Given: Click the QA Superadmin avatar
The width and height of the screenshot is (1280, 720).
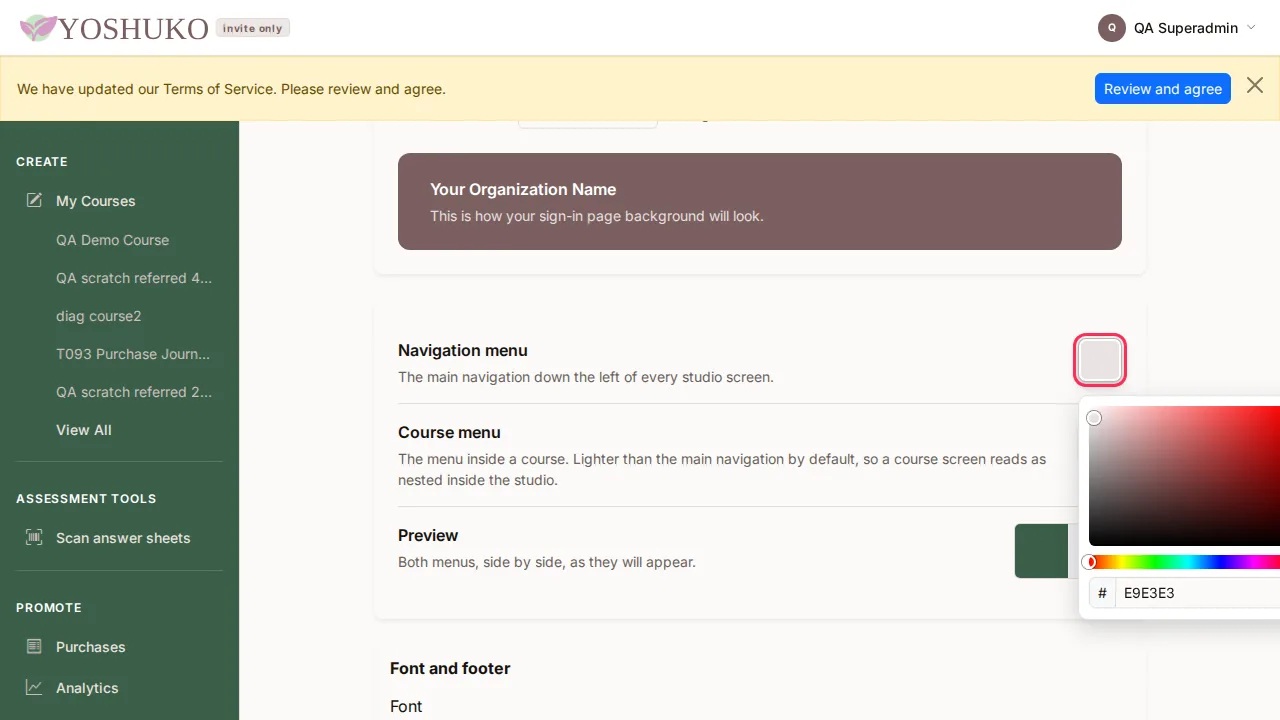Looking at the screenshot, I should tap(1112, 28).
